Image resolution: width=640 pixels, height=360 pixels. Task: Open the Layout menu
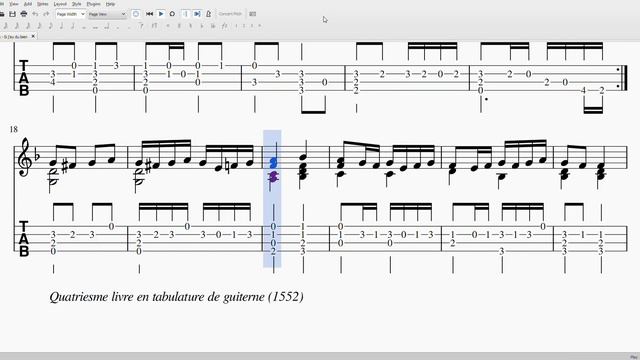coord(60,4)
